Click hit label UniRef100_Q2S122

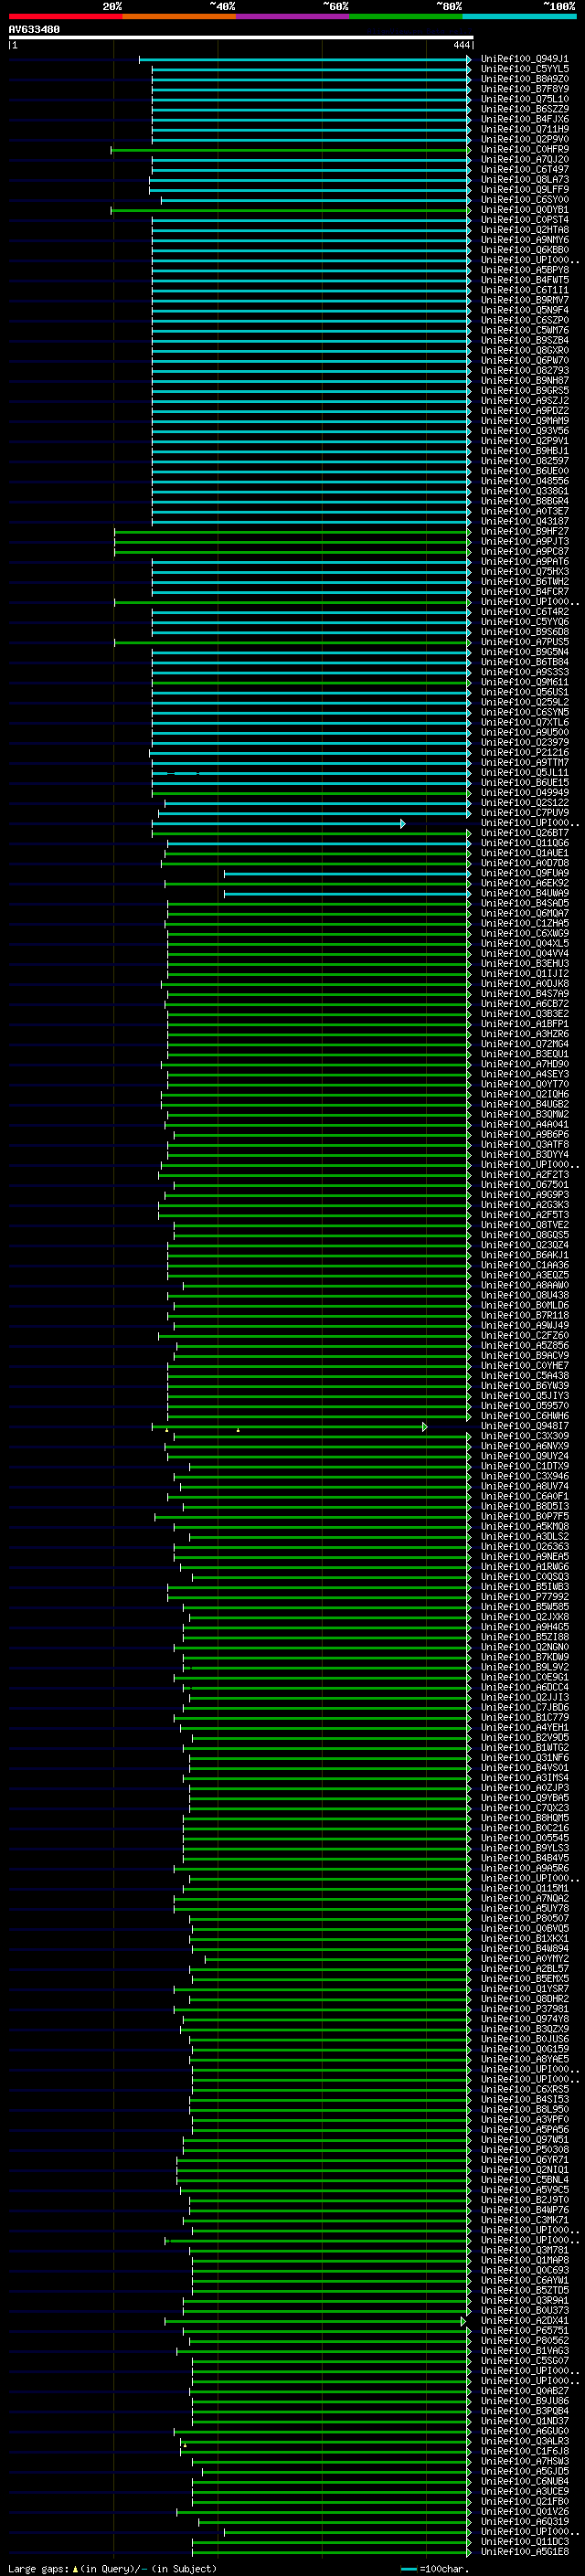pyautogui.click(x=524, y=803)
